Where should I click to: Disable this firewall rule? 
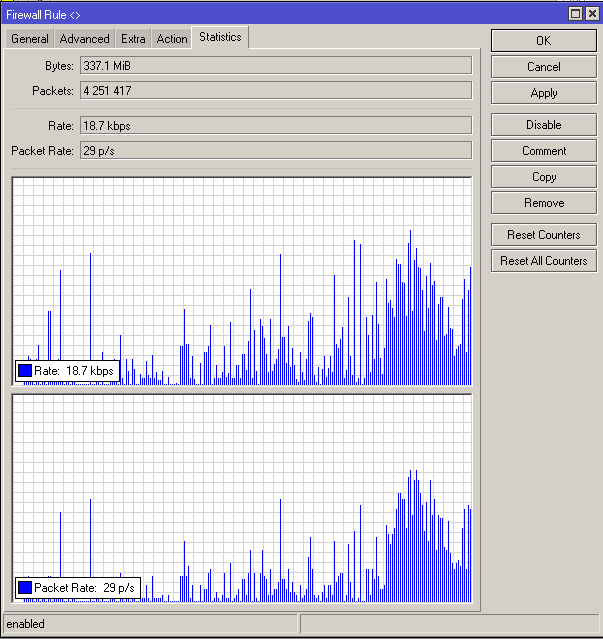coord(543,125)
